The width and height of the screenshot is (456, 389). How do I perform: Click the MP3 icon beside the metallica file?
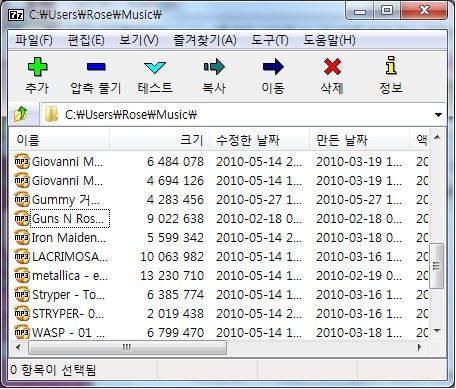point(22,275)
